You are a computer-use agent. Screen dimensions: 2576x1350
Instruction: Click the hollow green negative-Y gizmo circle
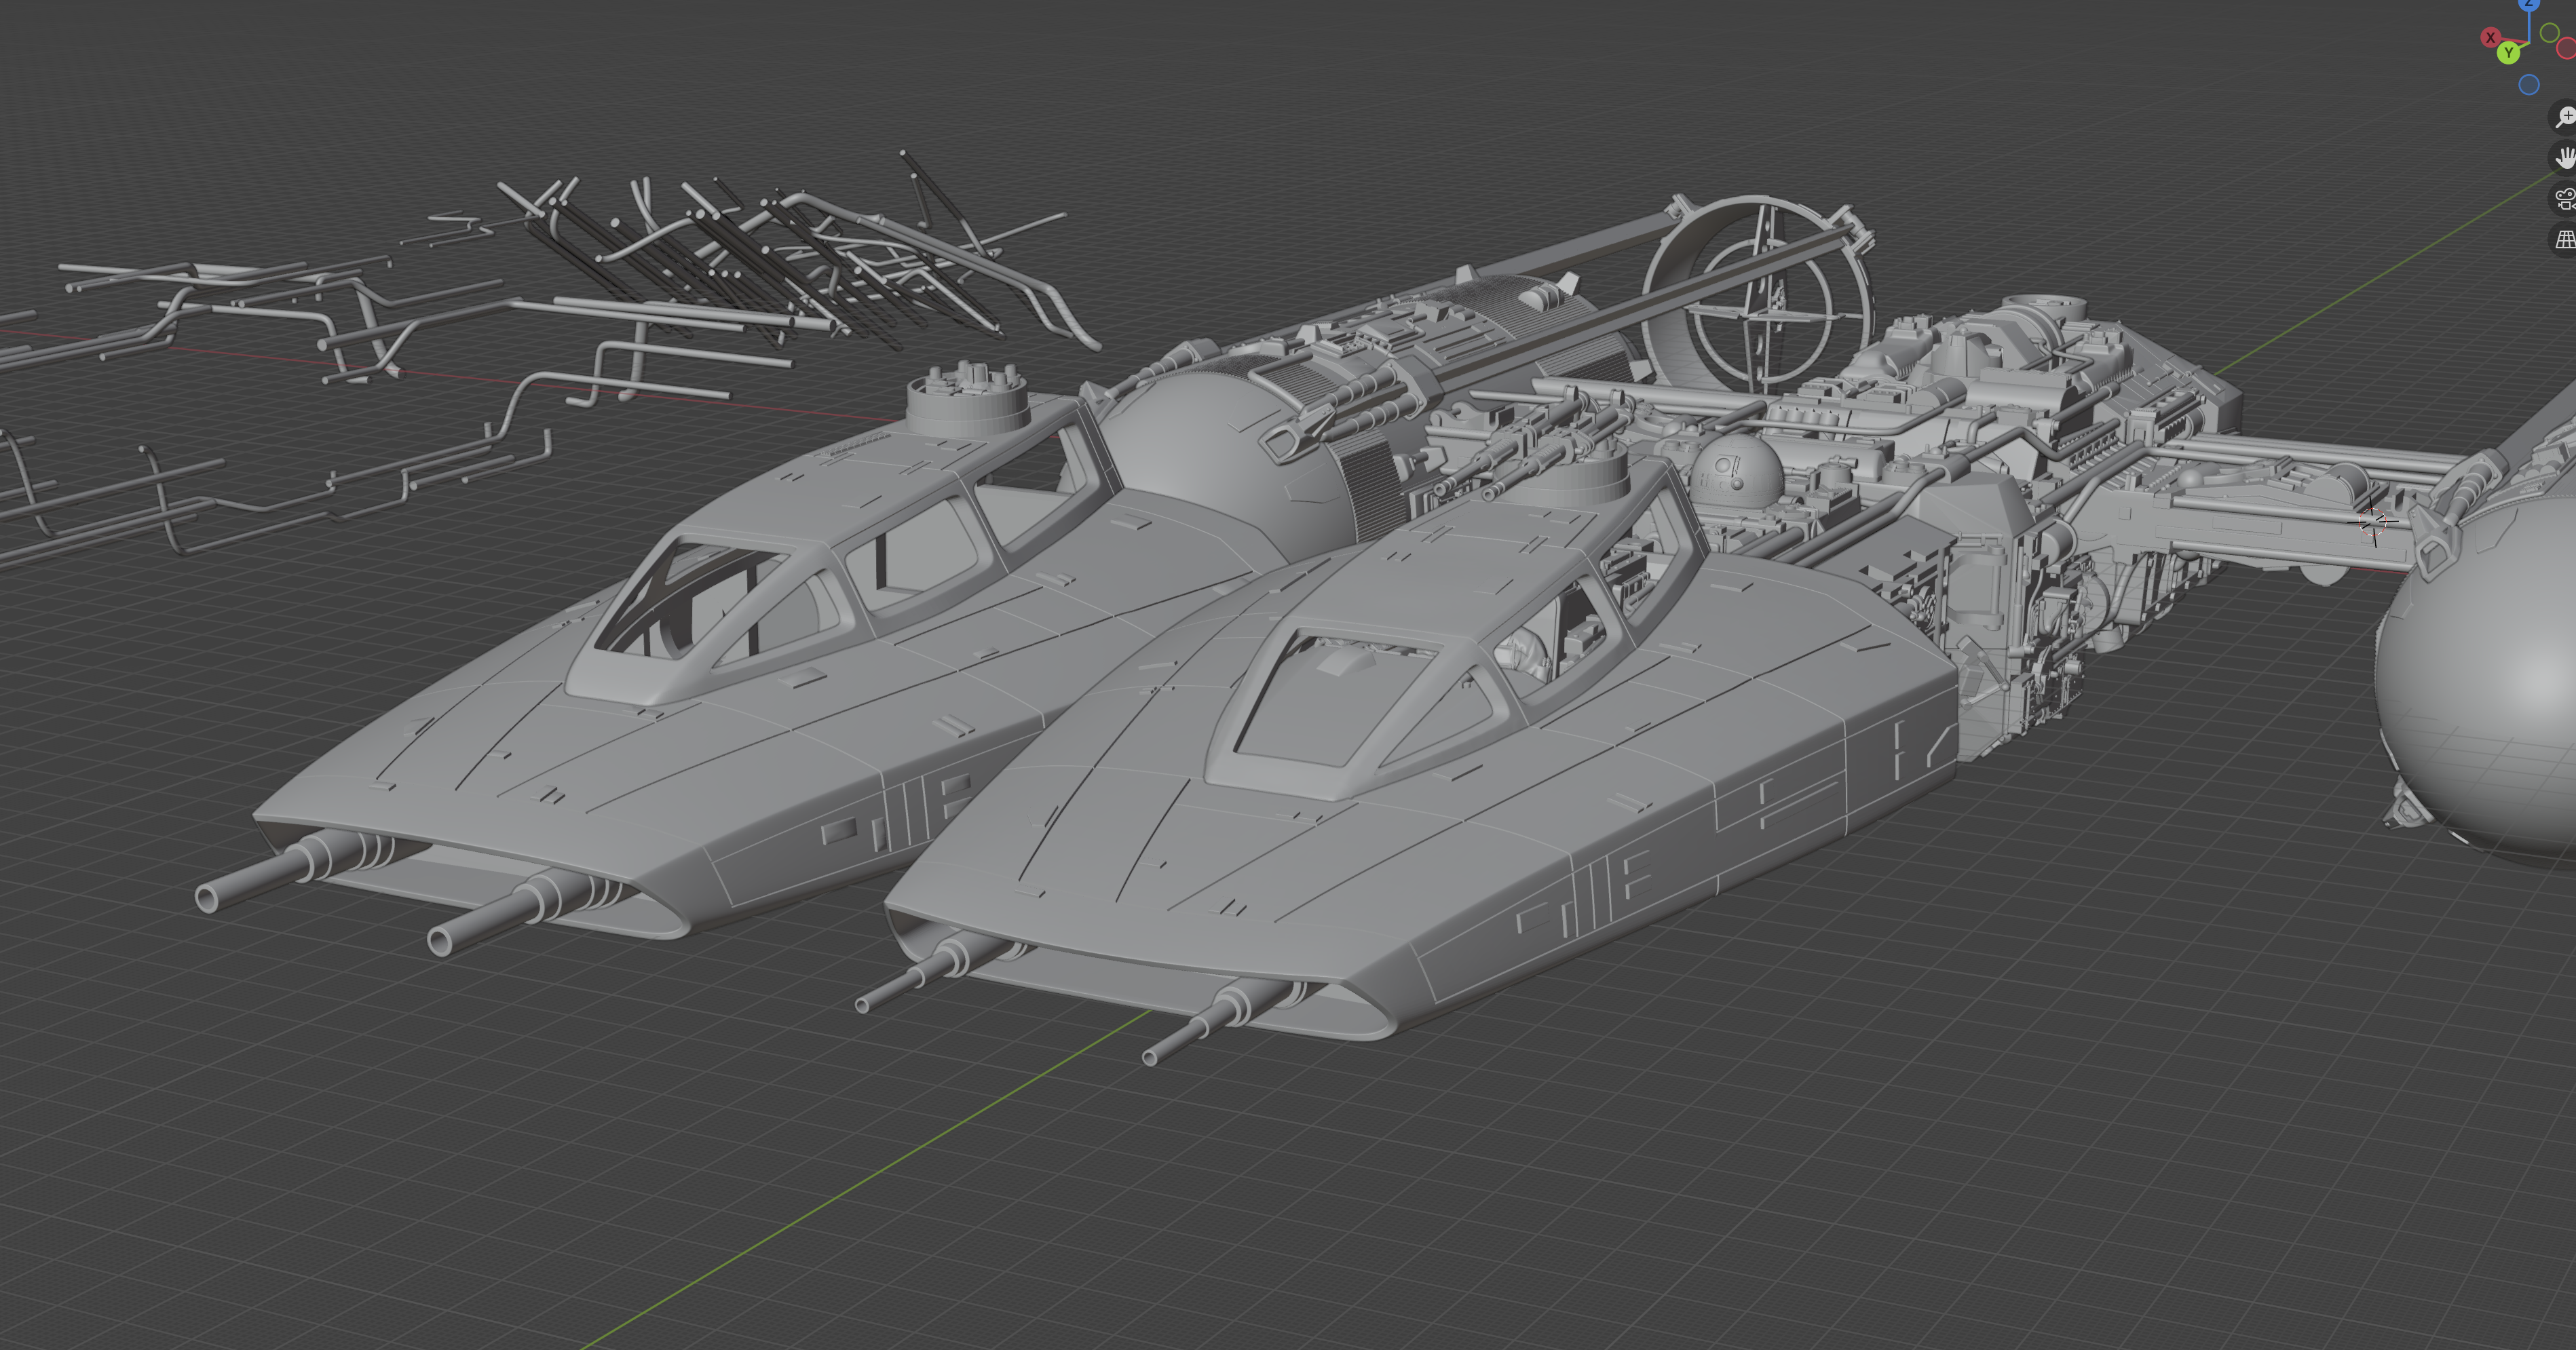[2549, 33]
